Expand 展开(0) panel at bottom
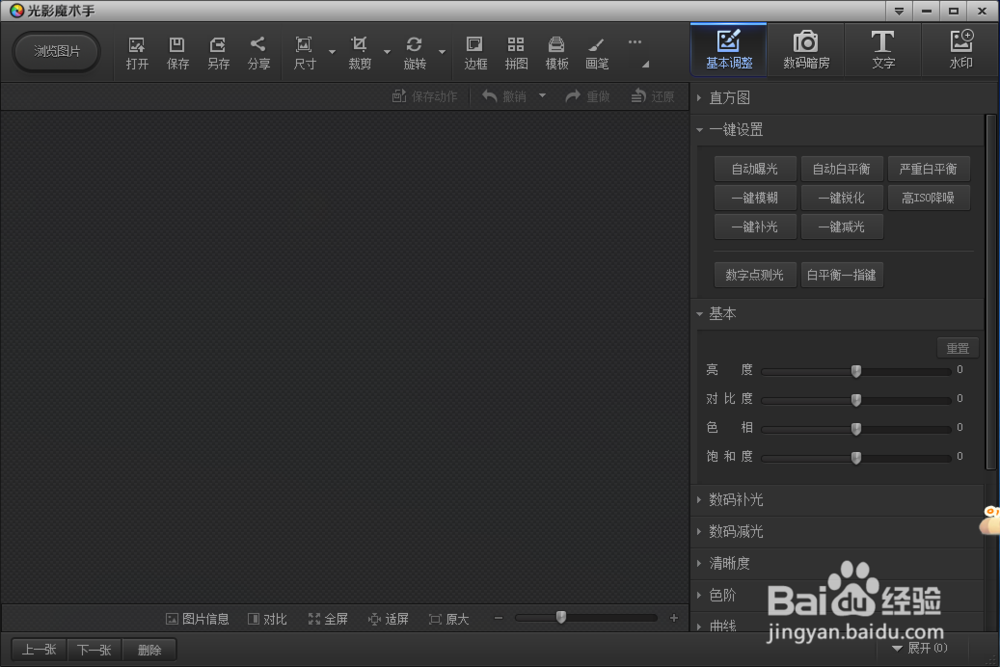The height and width of the screenshot is (667, 1000). pyautogui.click(x=919, y=648)
